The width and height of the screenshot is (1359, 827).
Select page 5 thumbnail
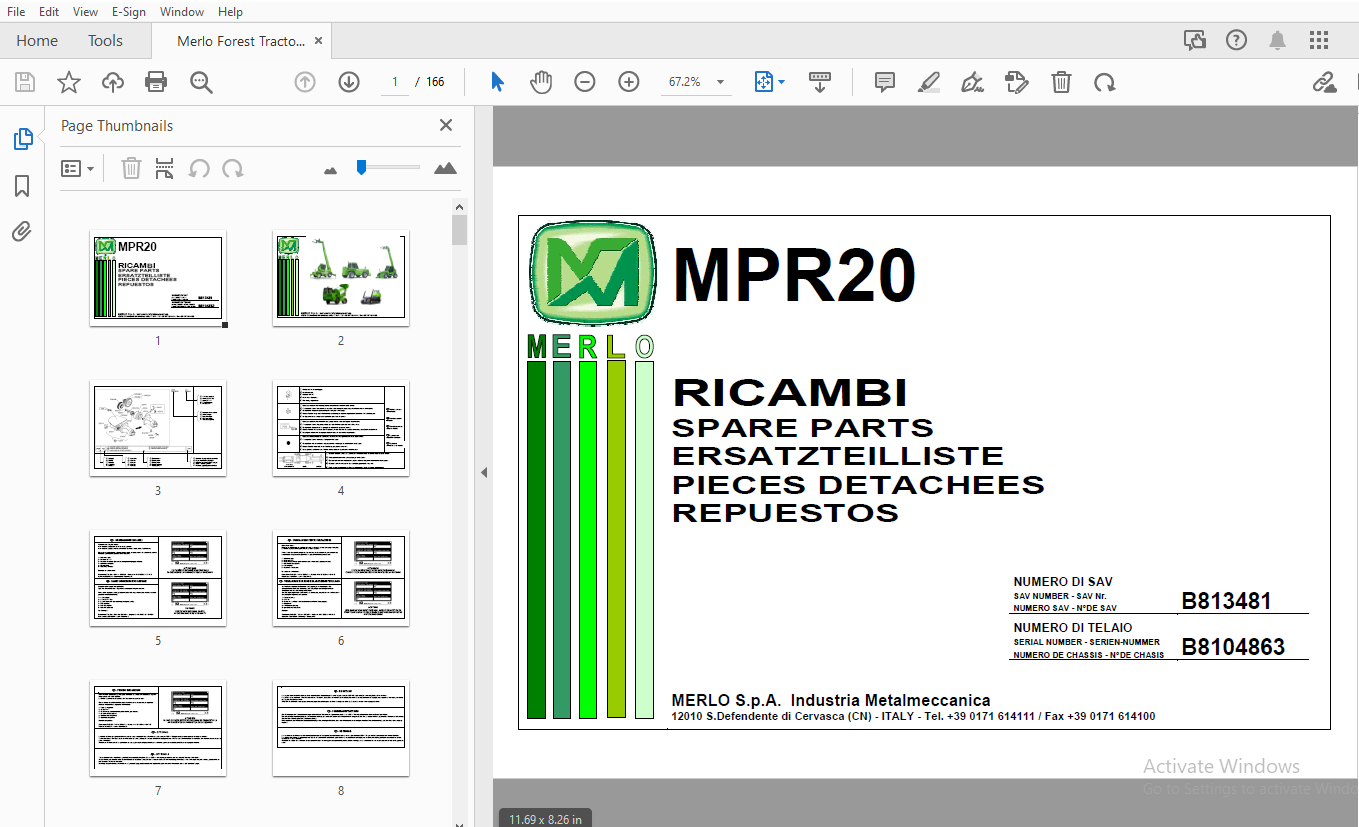pyautogui.click(x=158, y=577)
